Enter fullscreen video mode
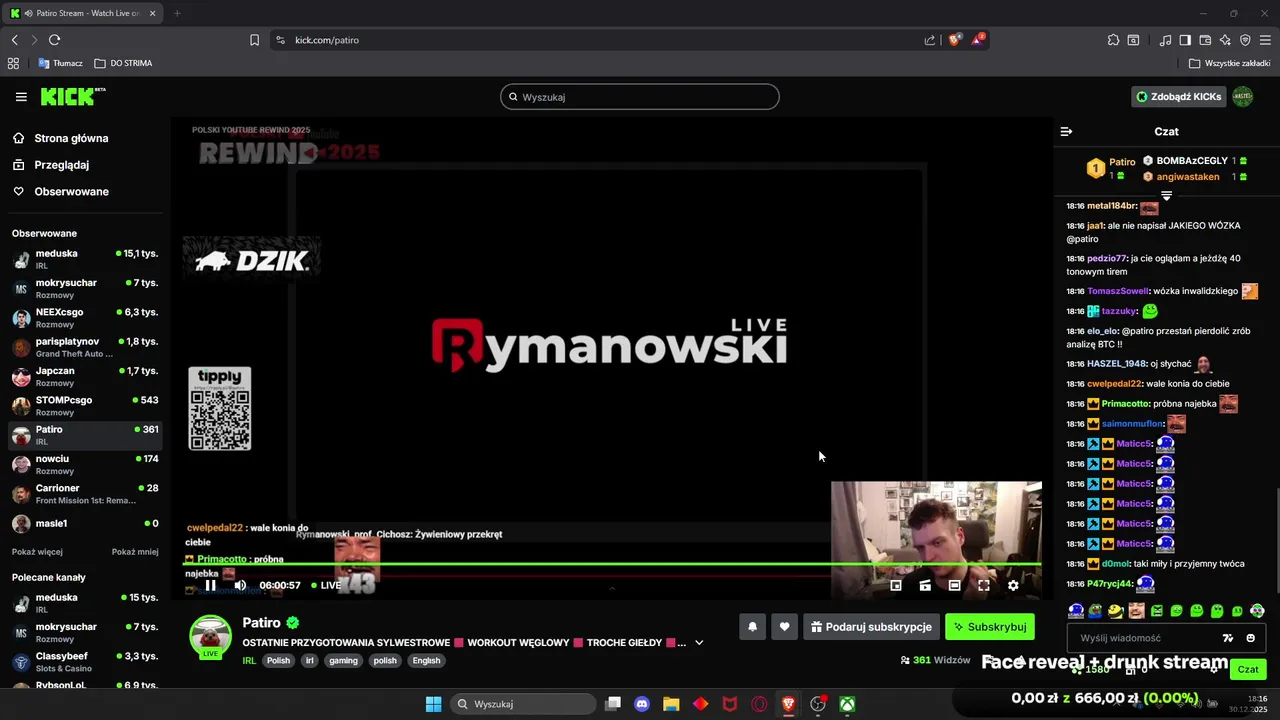The height and width of the screenshot is (720, 1280). (x=983, y=585)
